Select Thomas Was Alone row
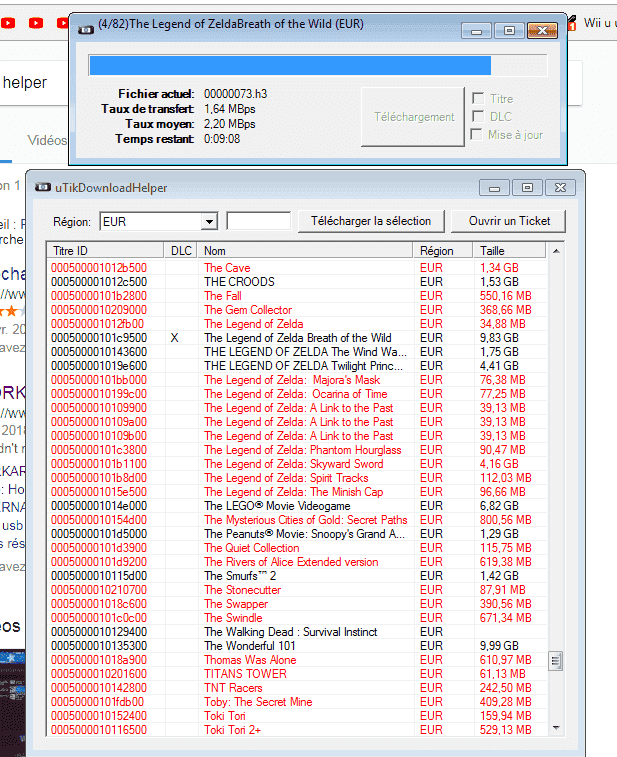The image size is (617, 757). (x=297, y=659)
